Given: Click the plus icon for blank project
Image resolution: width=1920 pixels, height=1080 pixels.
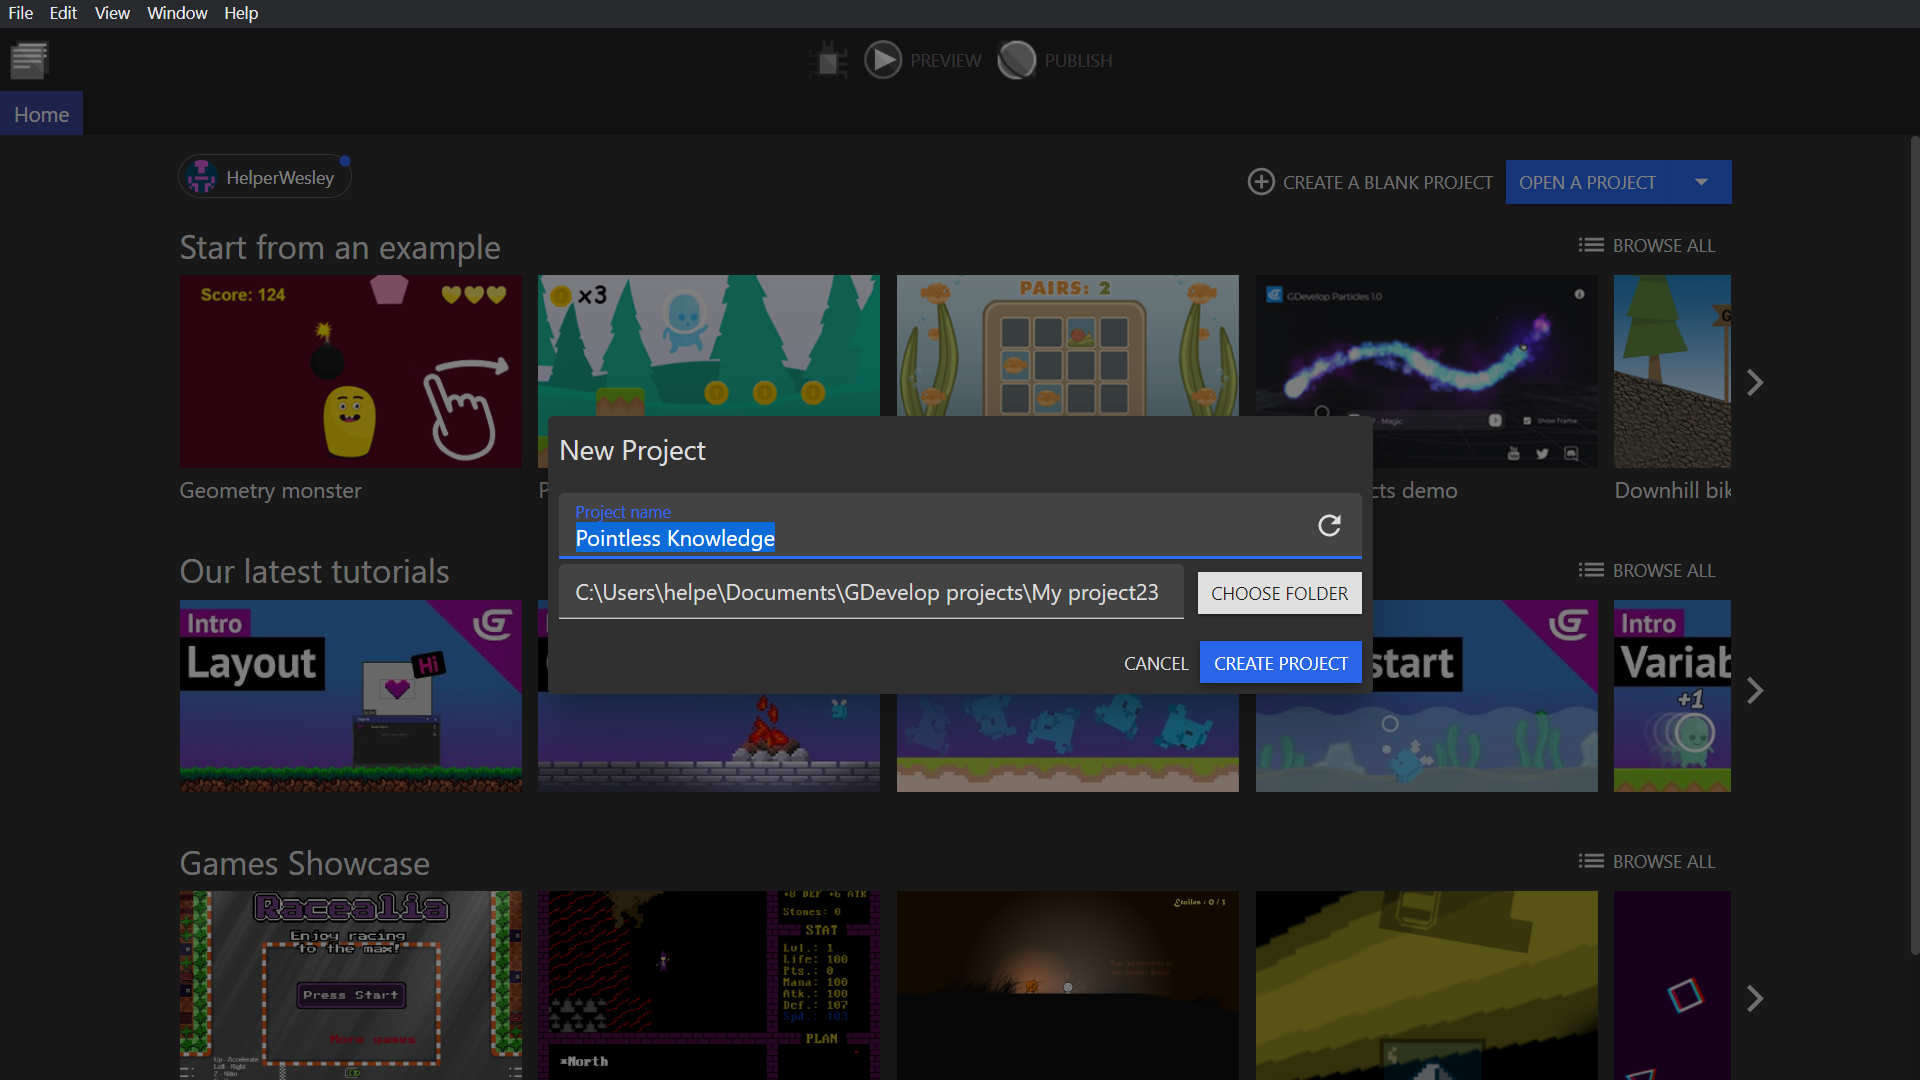Looking at the screenshot, I should (x=1261, y=182).
